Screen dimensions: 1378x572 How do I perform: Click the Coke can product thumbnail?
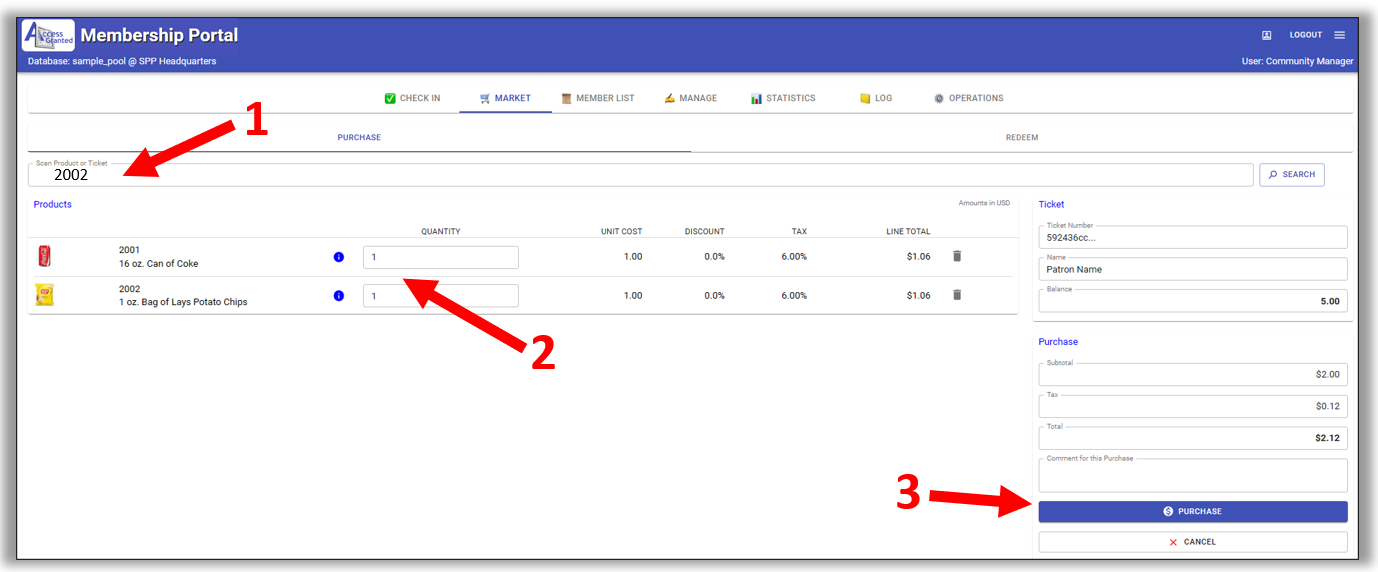(44, 257)
